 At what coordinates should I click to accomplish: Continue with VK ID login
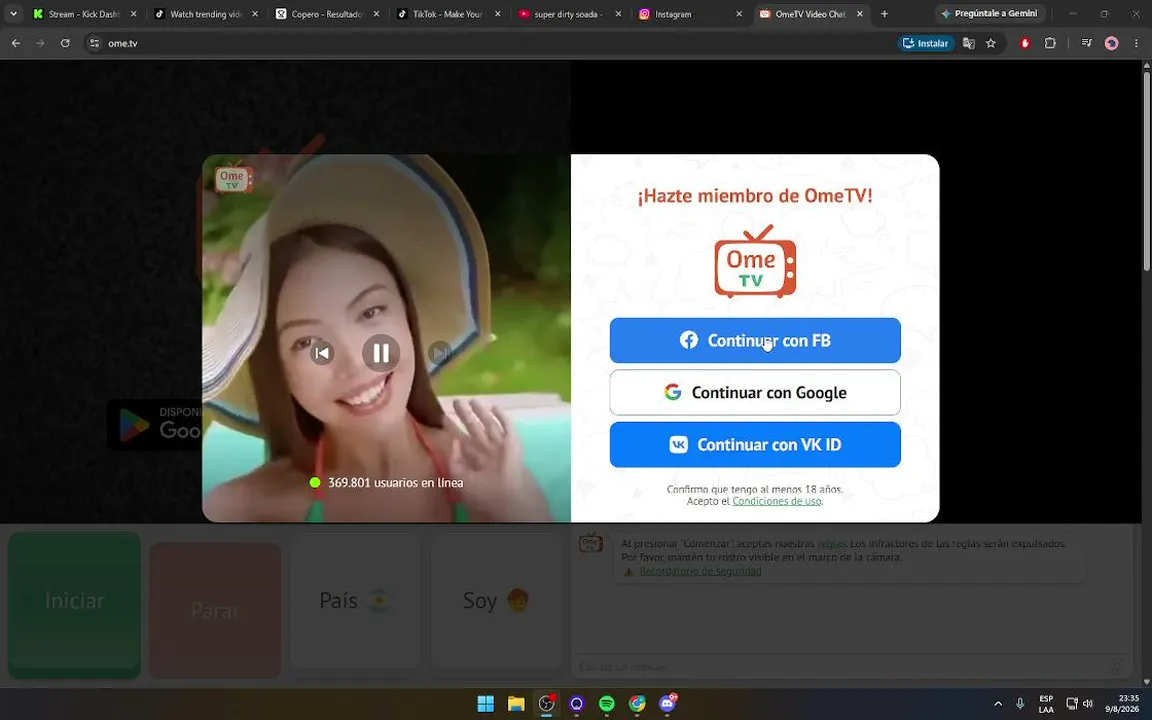click(755, 444)
